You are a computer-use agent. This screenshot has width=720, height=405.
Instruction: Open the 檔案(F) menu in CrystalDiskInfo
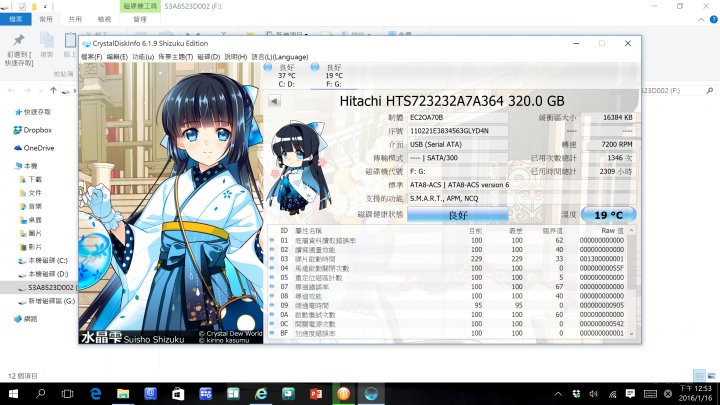coord(91,57)
